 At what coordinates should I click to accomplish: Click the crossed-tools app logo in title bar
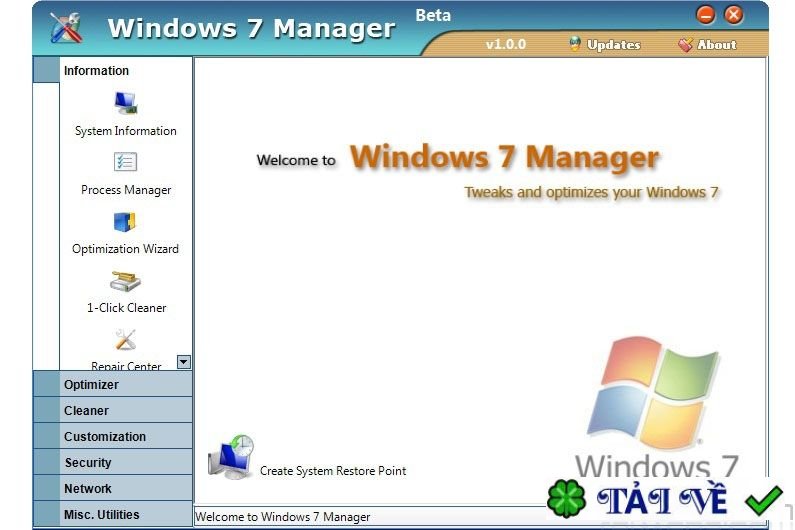(x=66, y=27)
